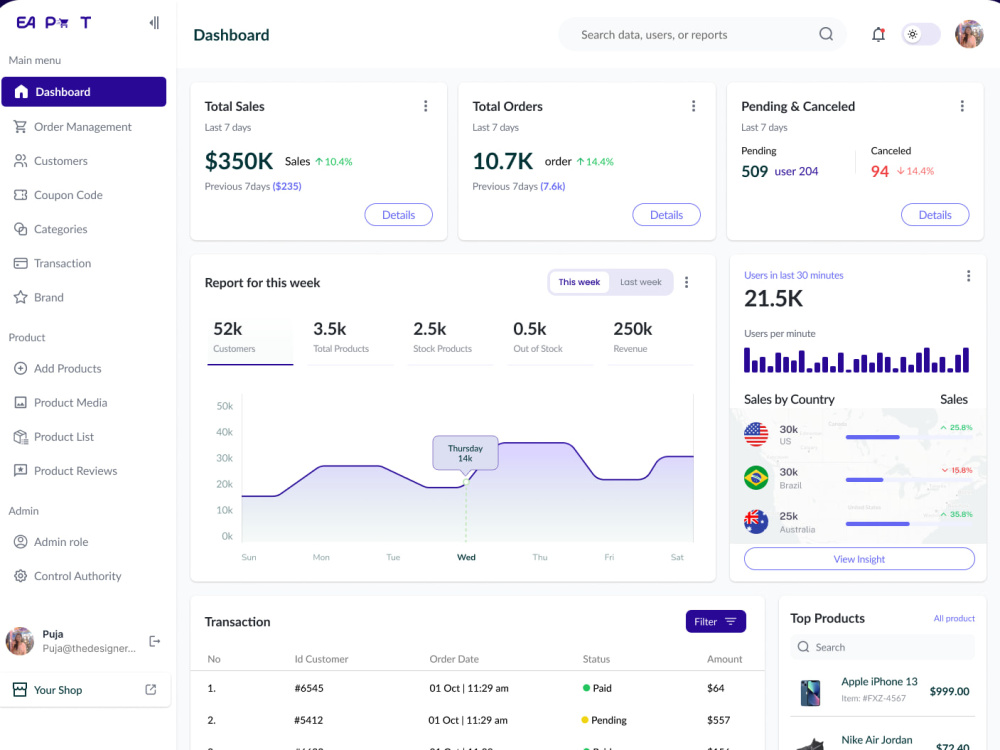Open the All product link
Screen dimensions: 1000x750
pyautogui.click(x=954, y=619)
